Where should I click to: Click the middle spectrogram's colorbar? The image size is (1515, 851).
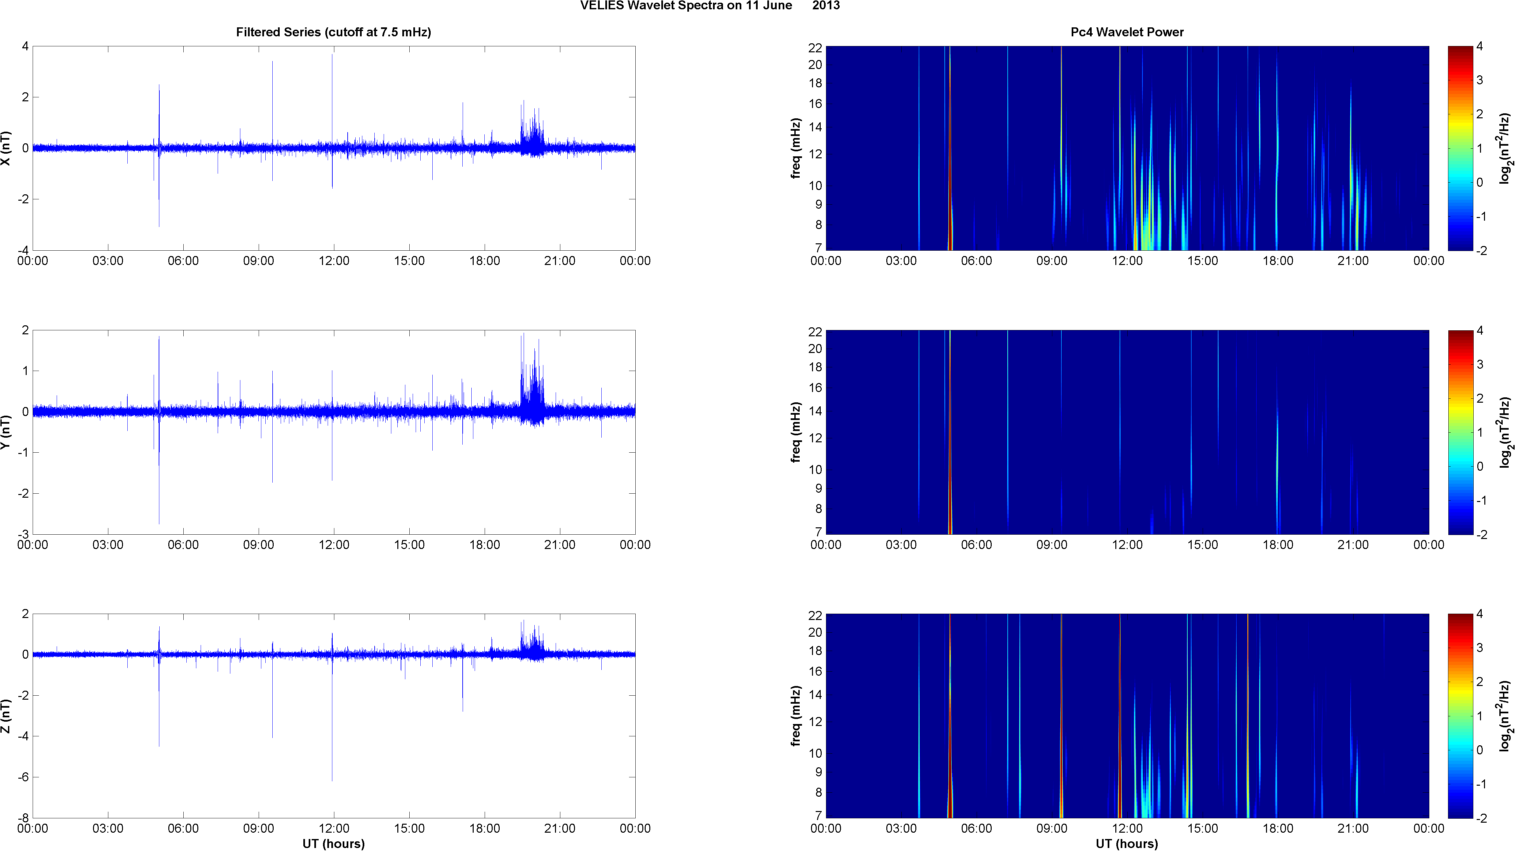[1460, 432]
